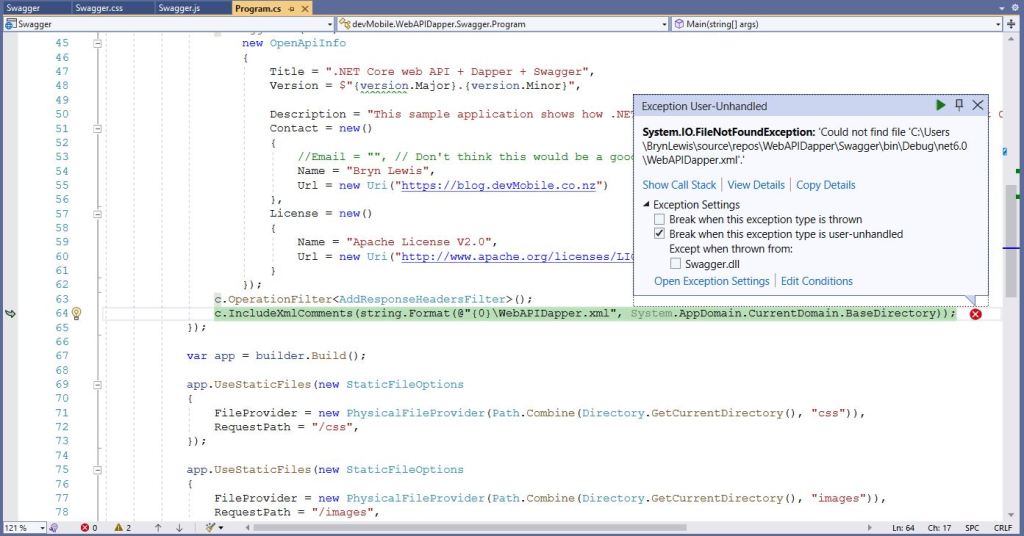The image size is (1024, 536).
Task: Click the lightbulb quick actions icon on line 64
Action: pyautogui.click(x=76, y=314)
